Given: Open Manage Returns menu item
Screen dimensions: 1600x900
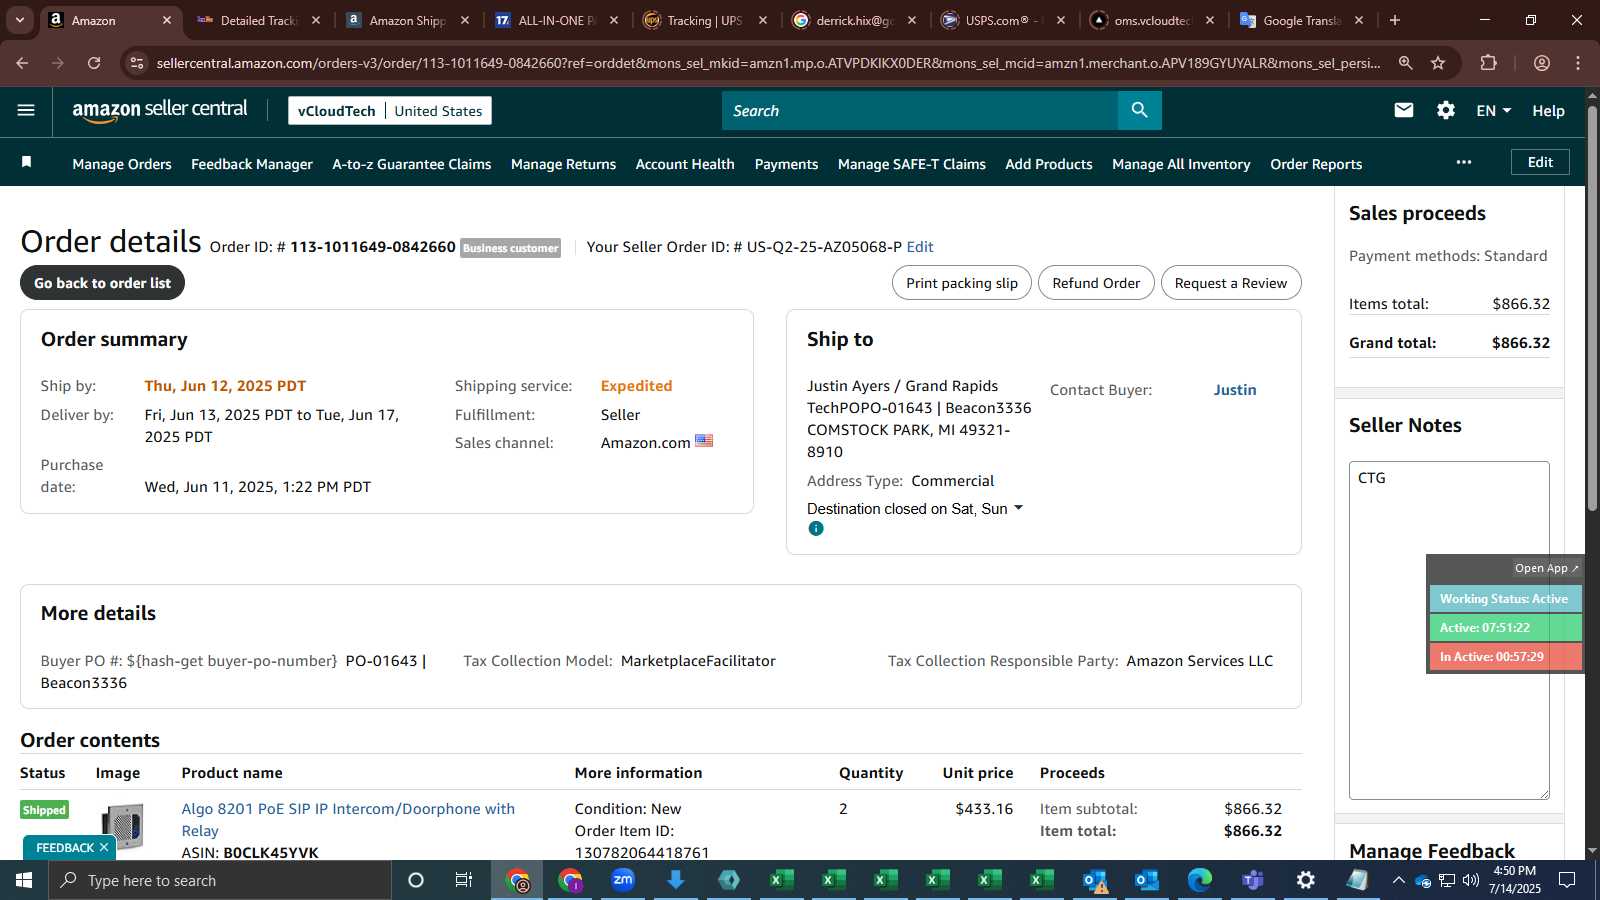Looking at the screenshot, I should tap(563, 164).
